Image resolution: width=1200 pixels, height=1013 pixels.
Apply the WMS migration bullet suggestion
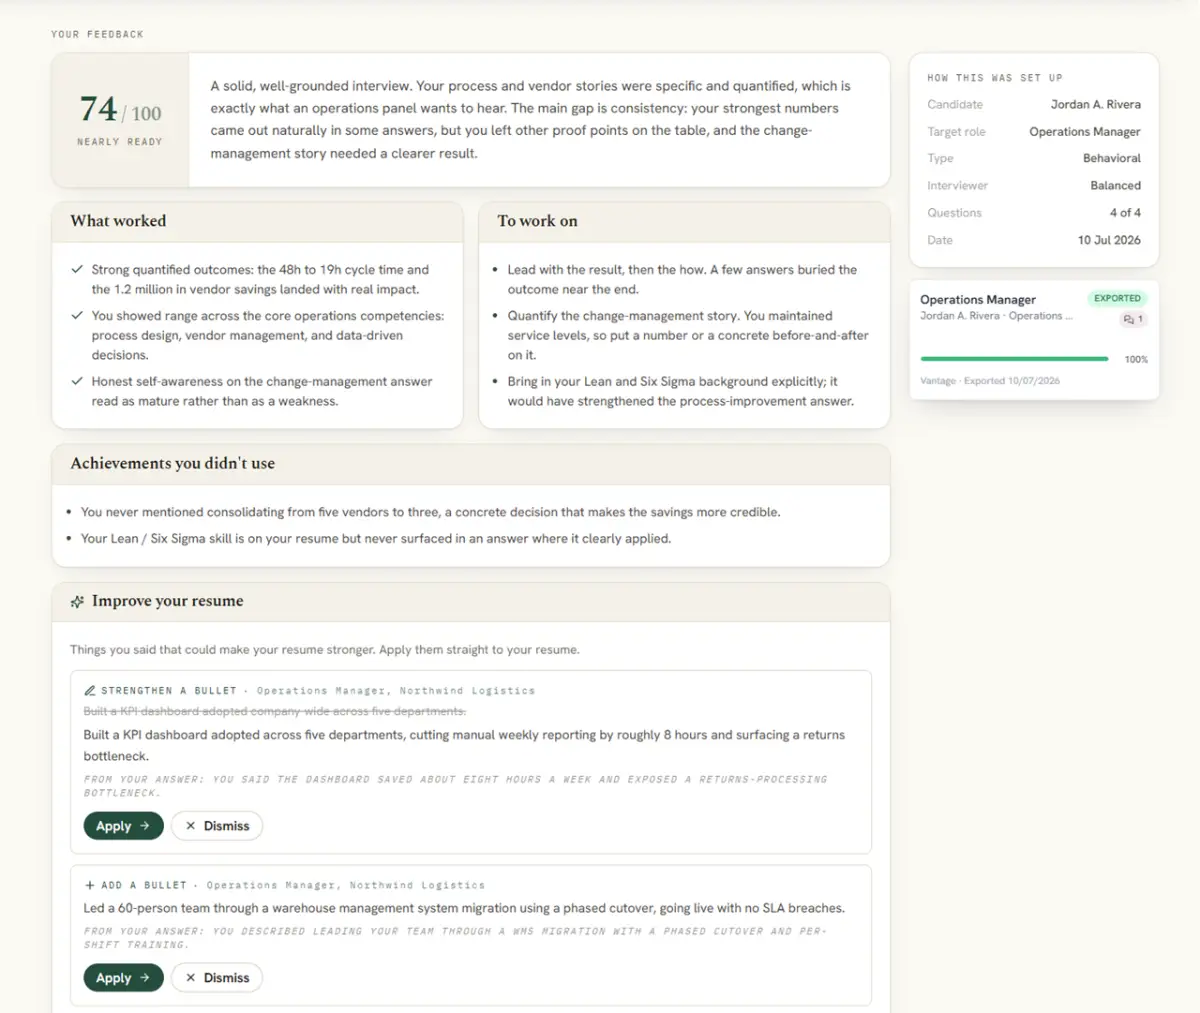[123, 978]
